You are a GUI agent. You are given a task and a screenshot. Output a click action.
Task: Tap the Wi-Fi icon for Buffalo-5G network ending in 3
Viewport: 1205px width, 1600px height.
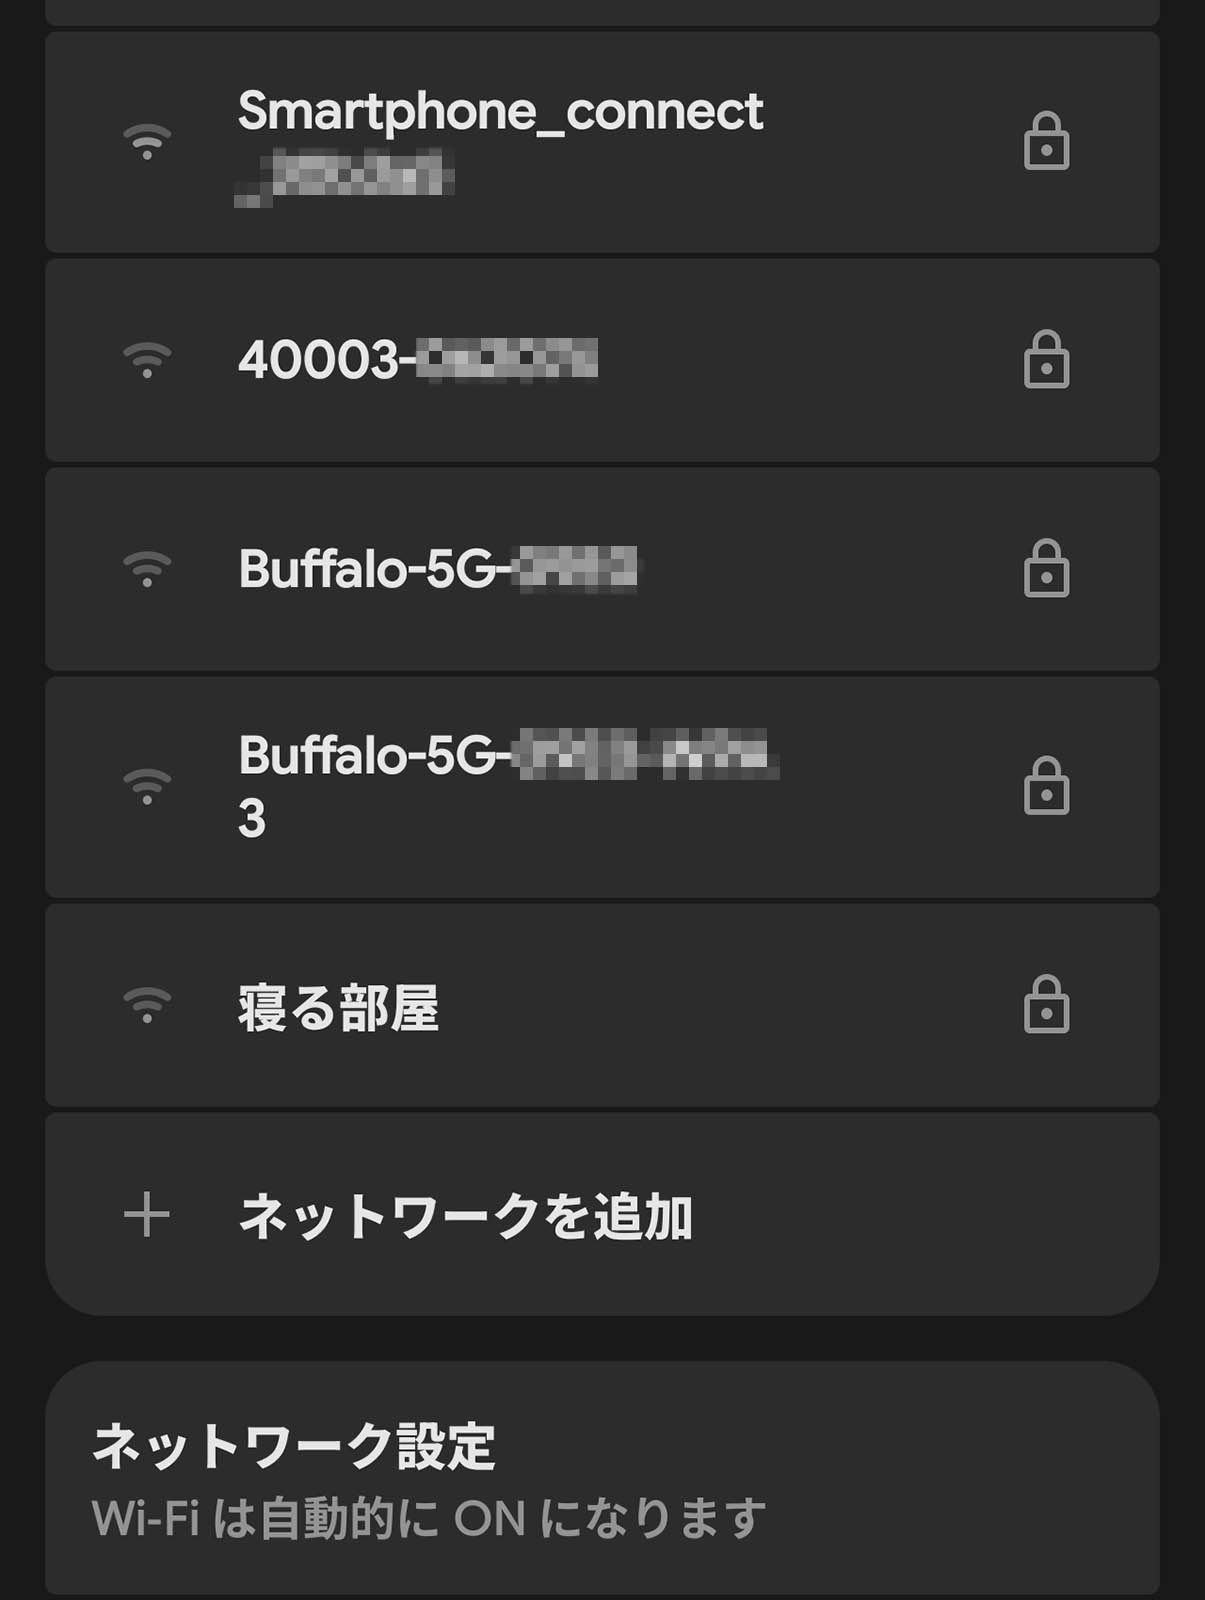click(x=147, y=786)
